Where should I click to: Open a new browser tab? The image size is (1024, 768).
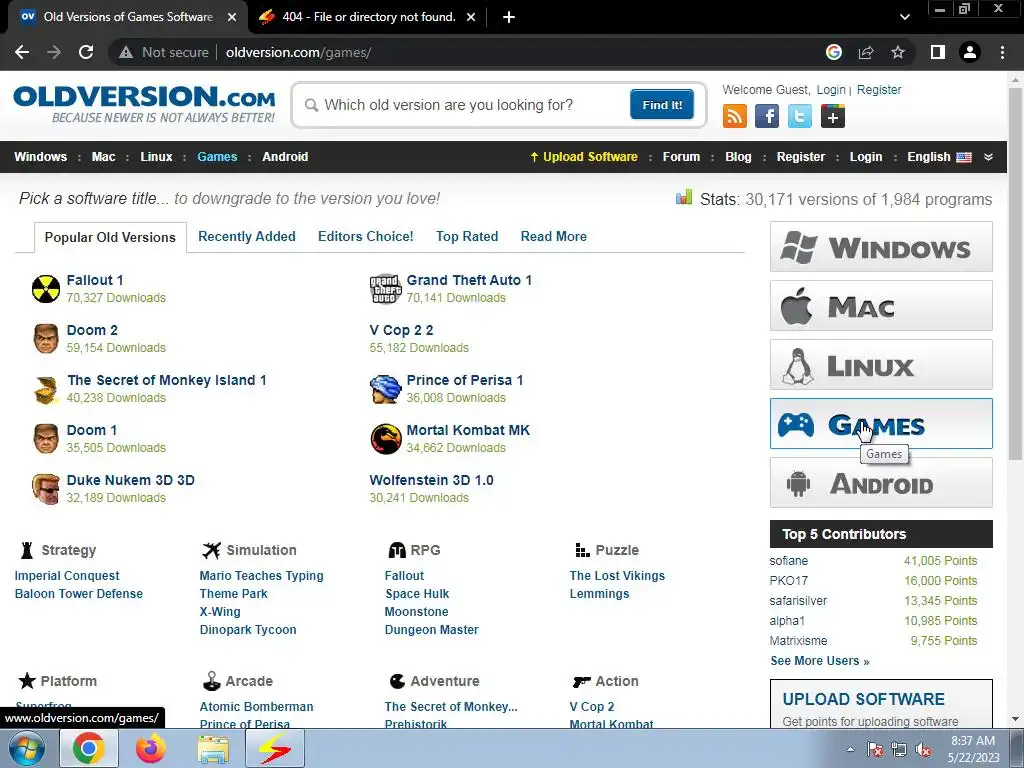point(509,17)
